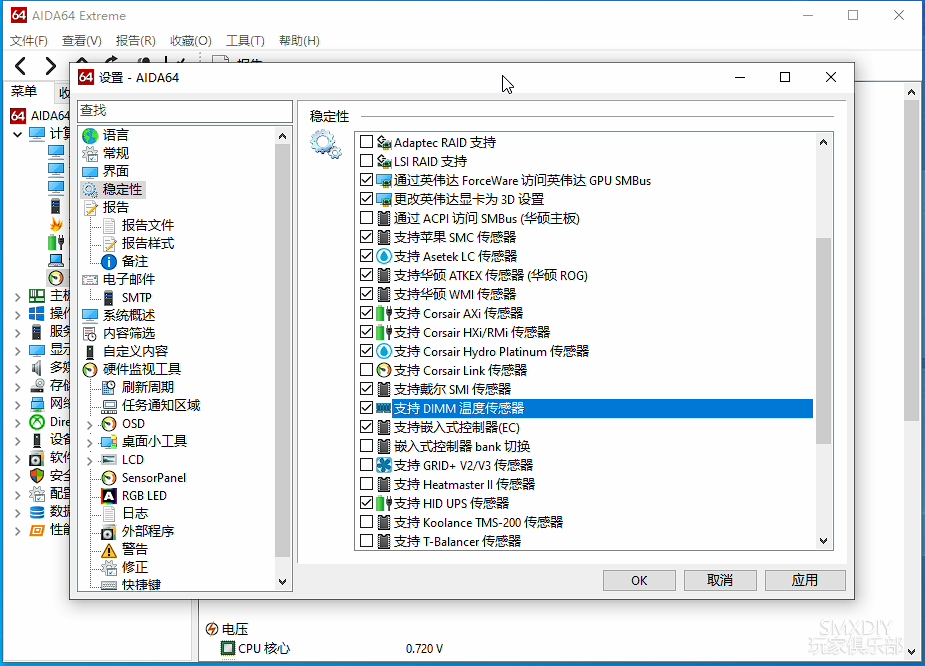Image resolution: width=925 pixels, height=666 pixels.
Task: Click the 内容筛选 icon
Action: click(x=90, y=334)
